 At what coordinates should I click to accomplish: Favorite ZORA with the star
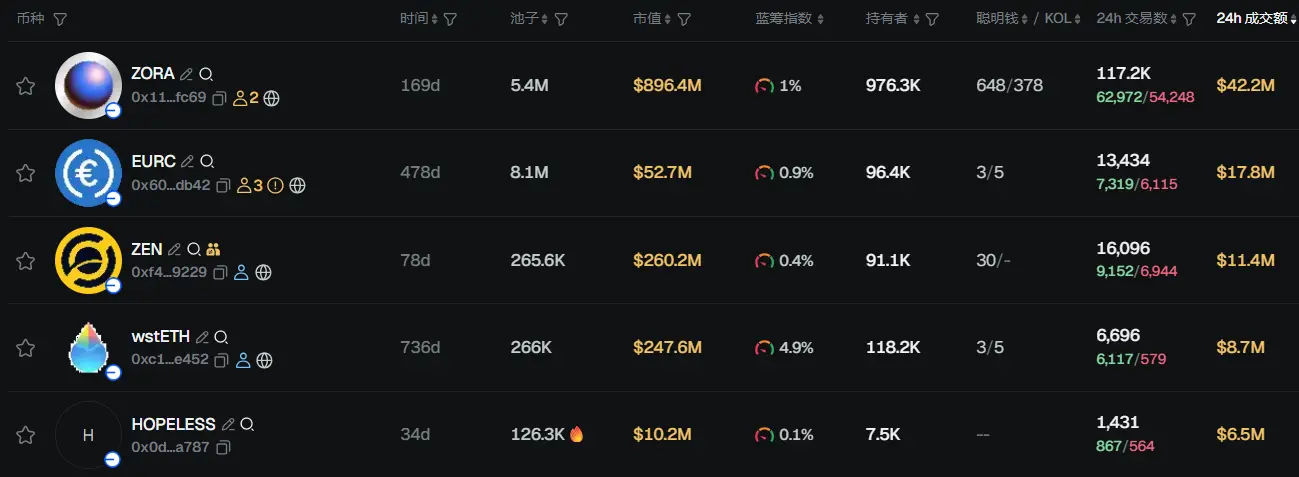[26, 86]
